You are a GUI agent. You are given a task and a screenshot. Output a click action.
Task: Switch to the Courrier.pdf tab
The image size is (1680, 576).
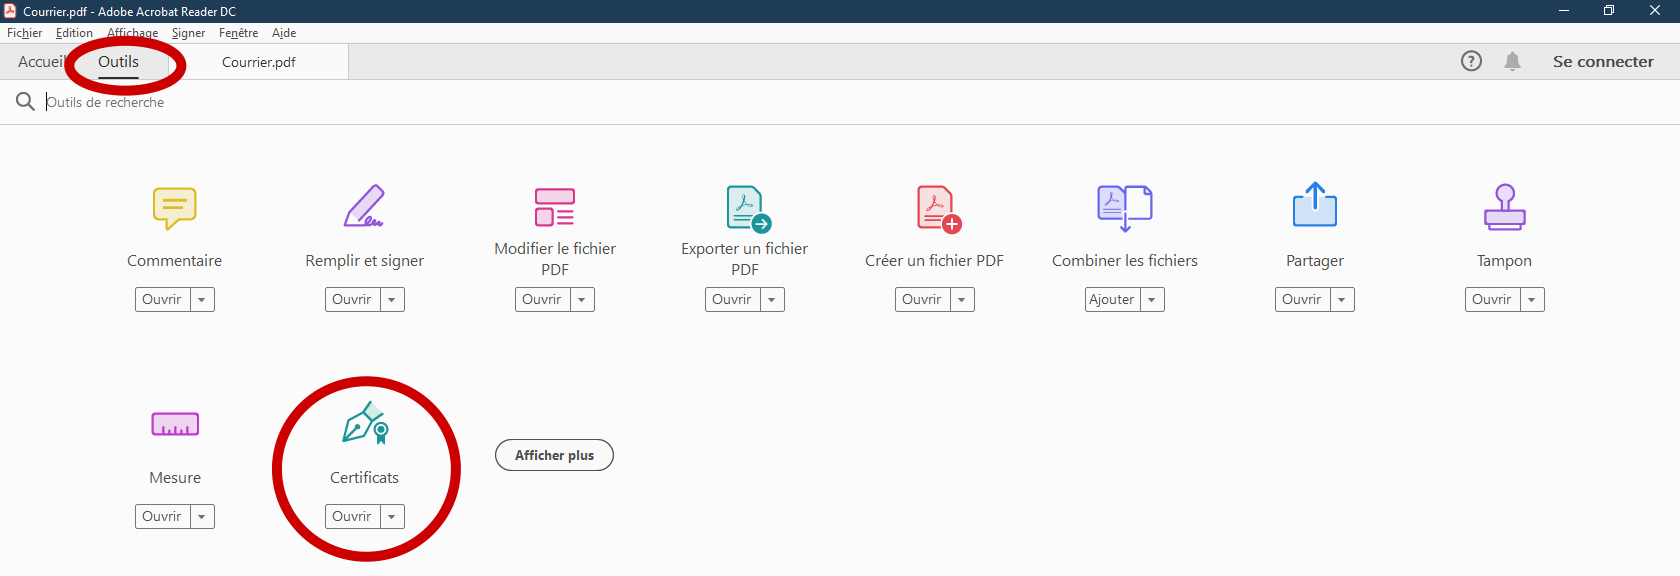(x=259, y=62)
